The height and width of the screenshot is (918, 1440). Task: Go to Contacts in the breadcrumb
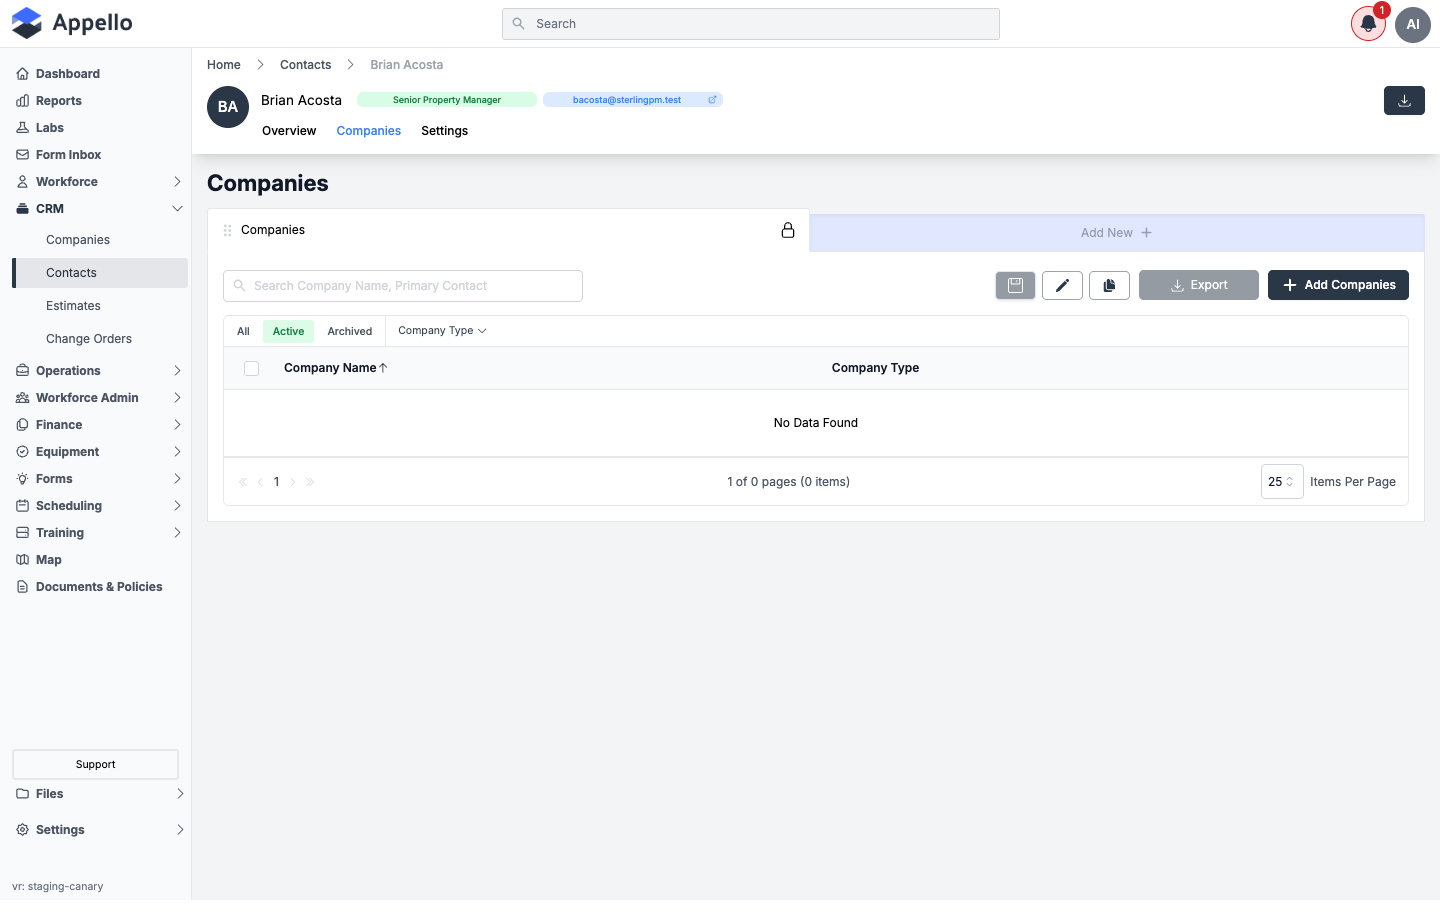[x=305, y=65]
